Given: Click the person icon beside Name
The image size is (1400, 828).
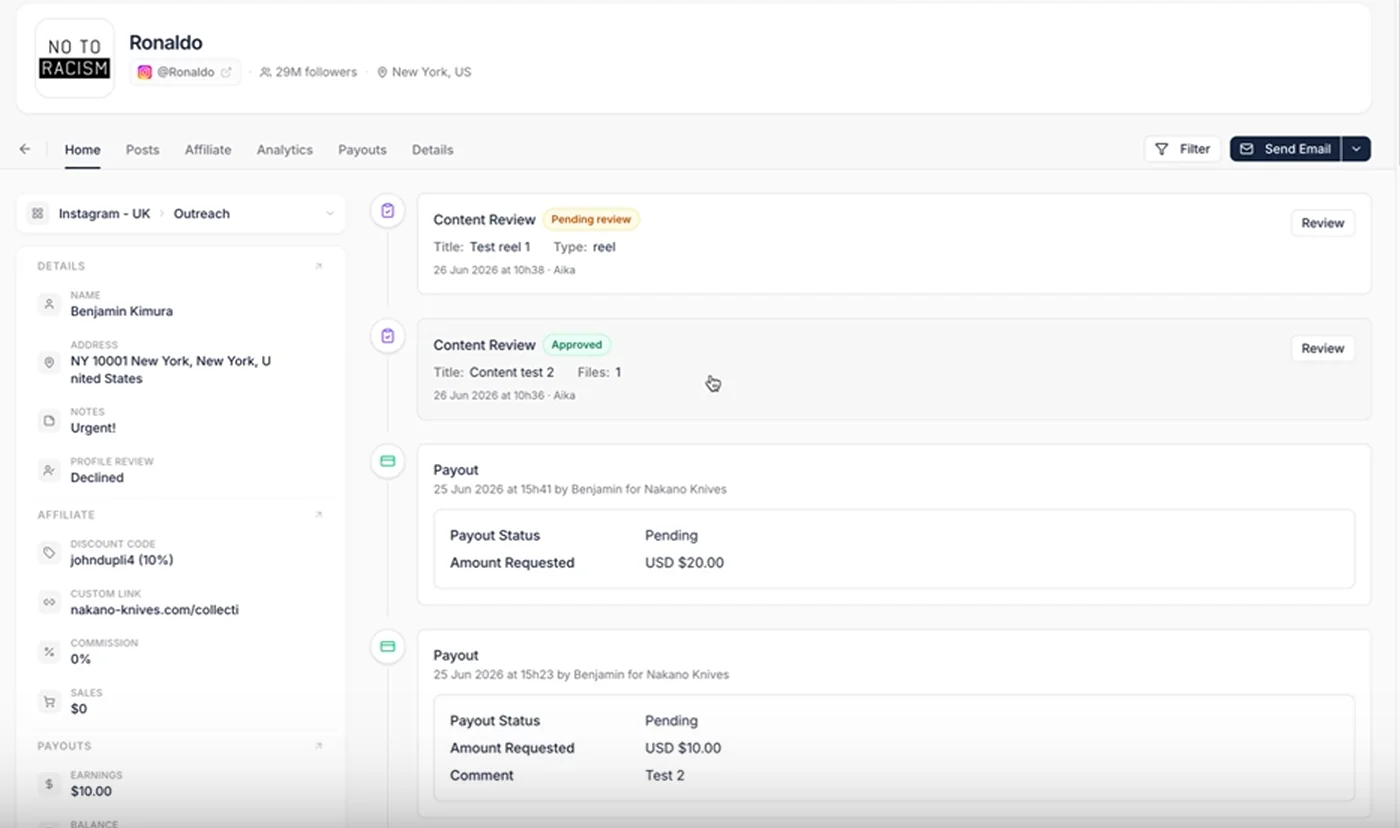Looking at the screenshot, I should click(49, 304).
